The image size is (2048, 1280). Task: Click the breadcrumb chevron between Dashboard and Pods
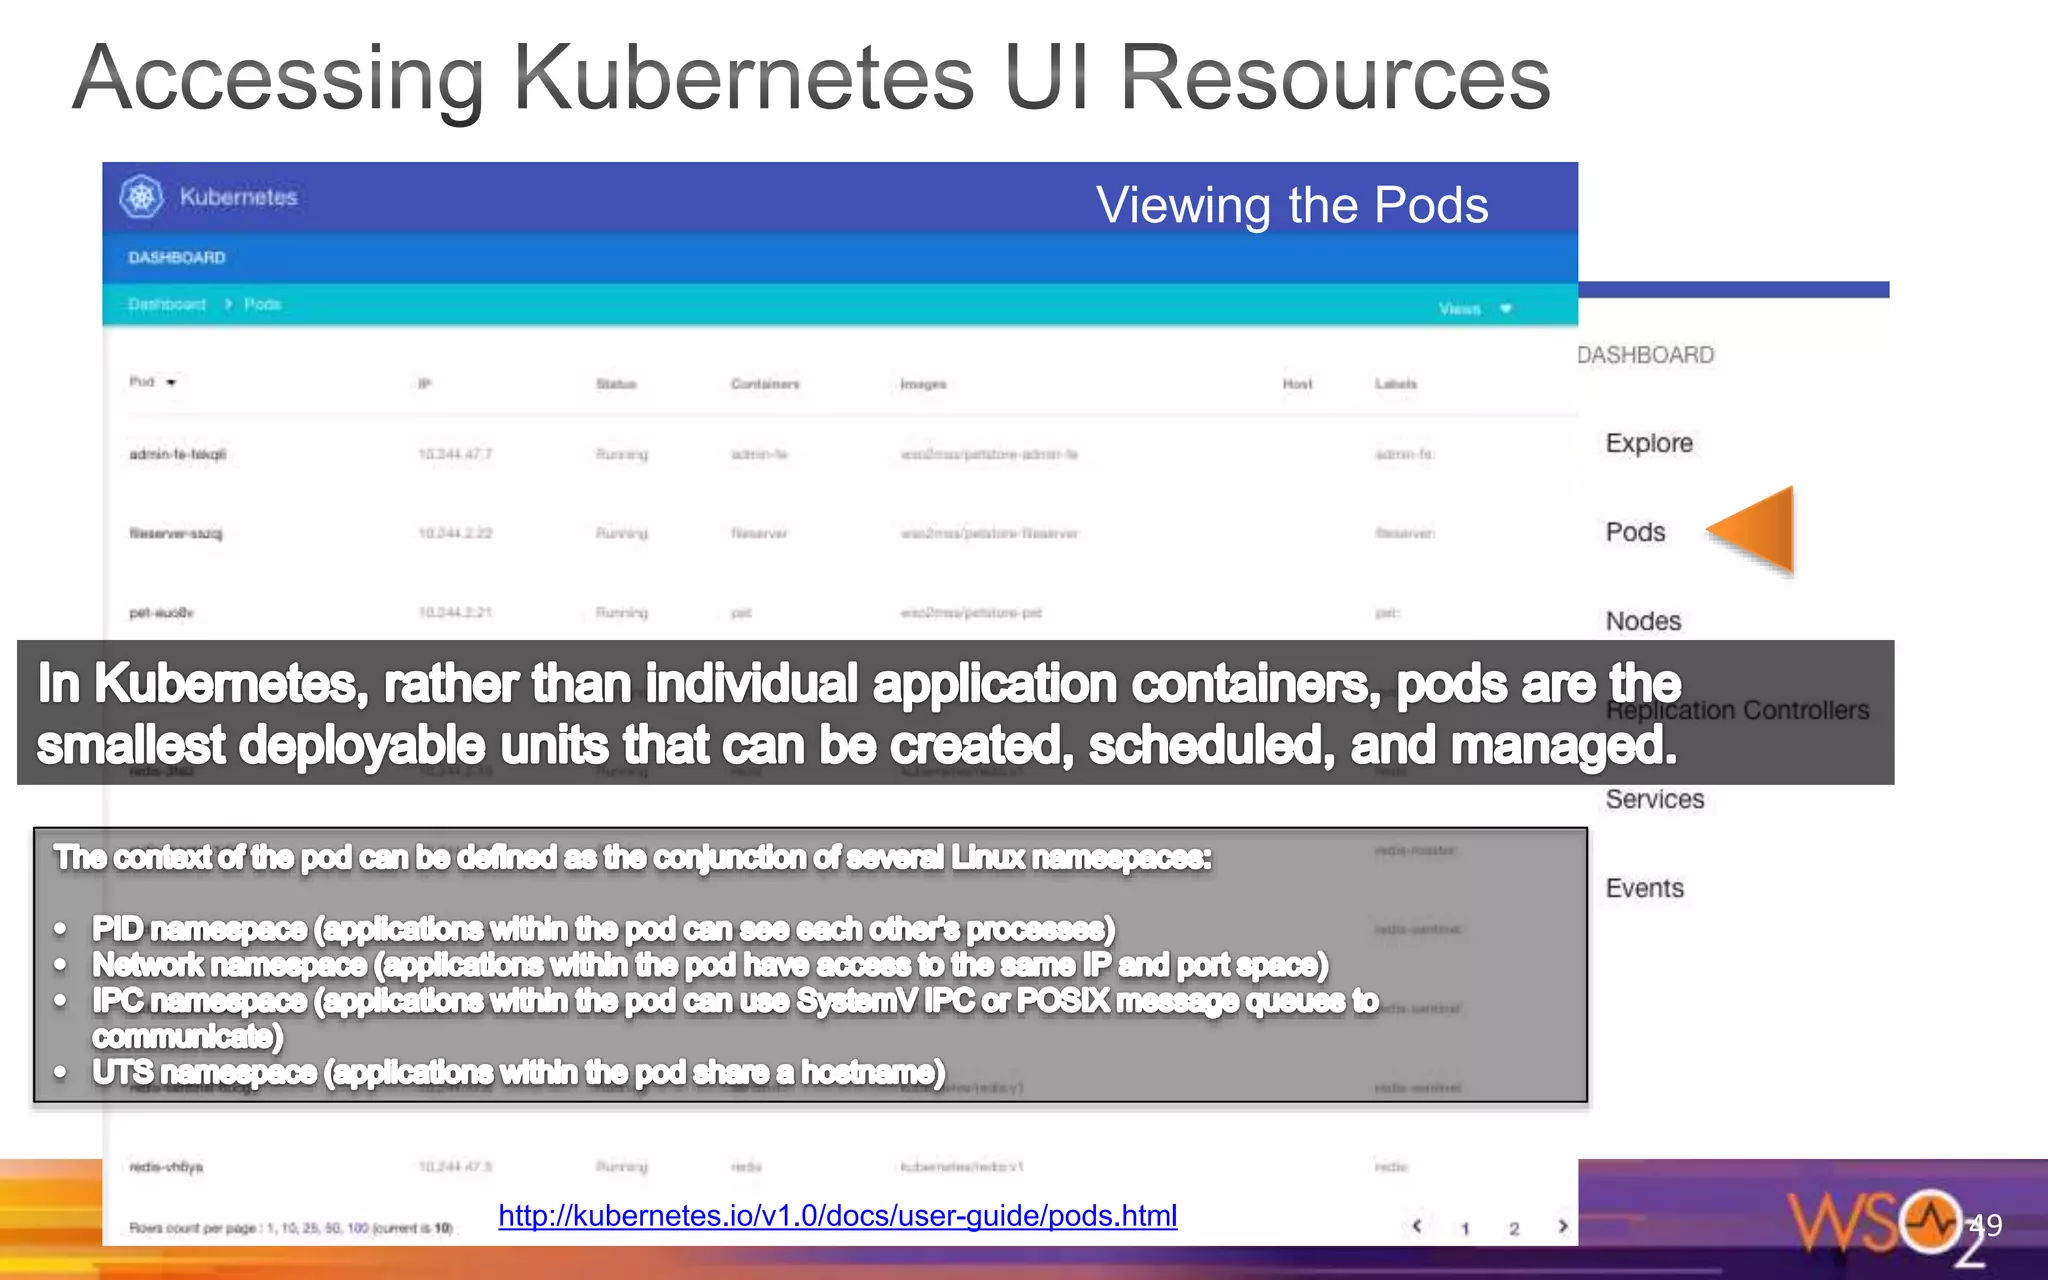pos(228,304)
